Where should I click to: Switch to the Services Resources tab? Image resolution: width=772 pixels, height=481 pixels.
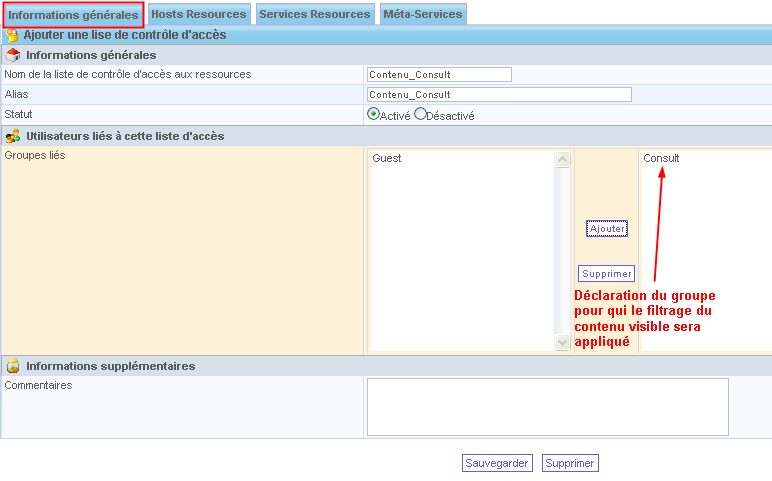tap(314, 14)
